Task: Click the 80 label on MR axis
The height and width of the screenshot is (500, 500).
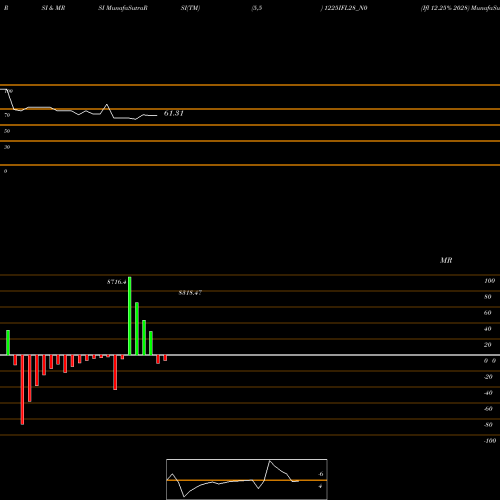Action: (x=488, y=297)
